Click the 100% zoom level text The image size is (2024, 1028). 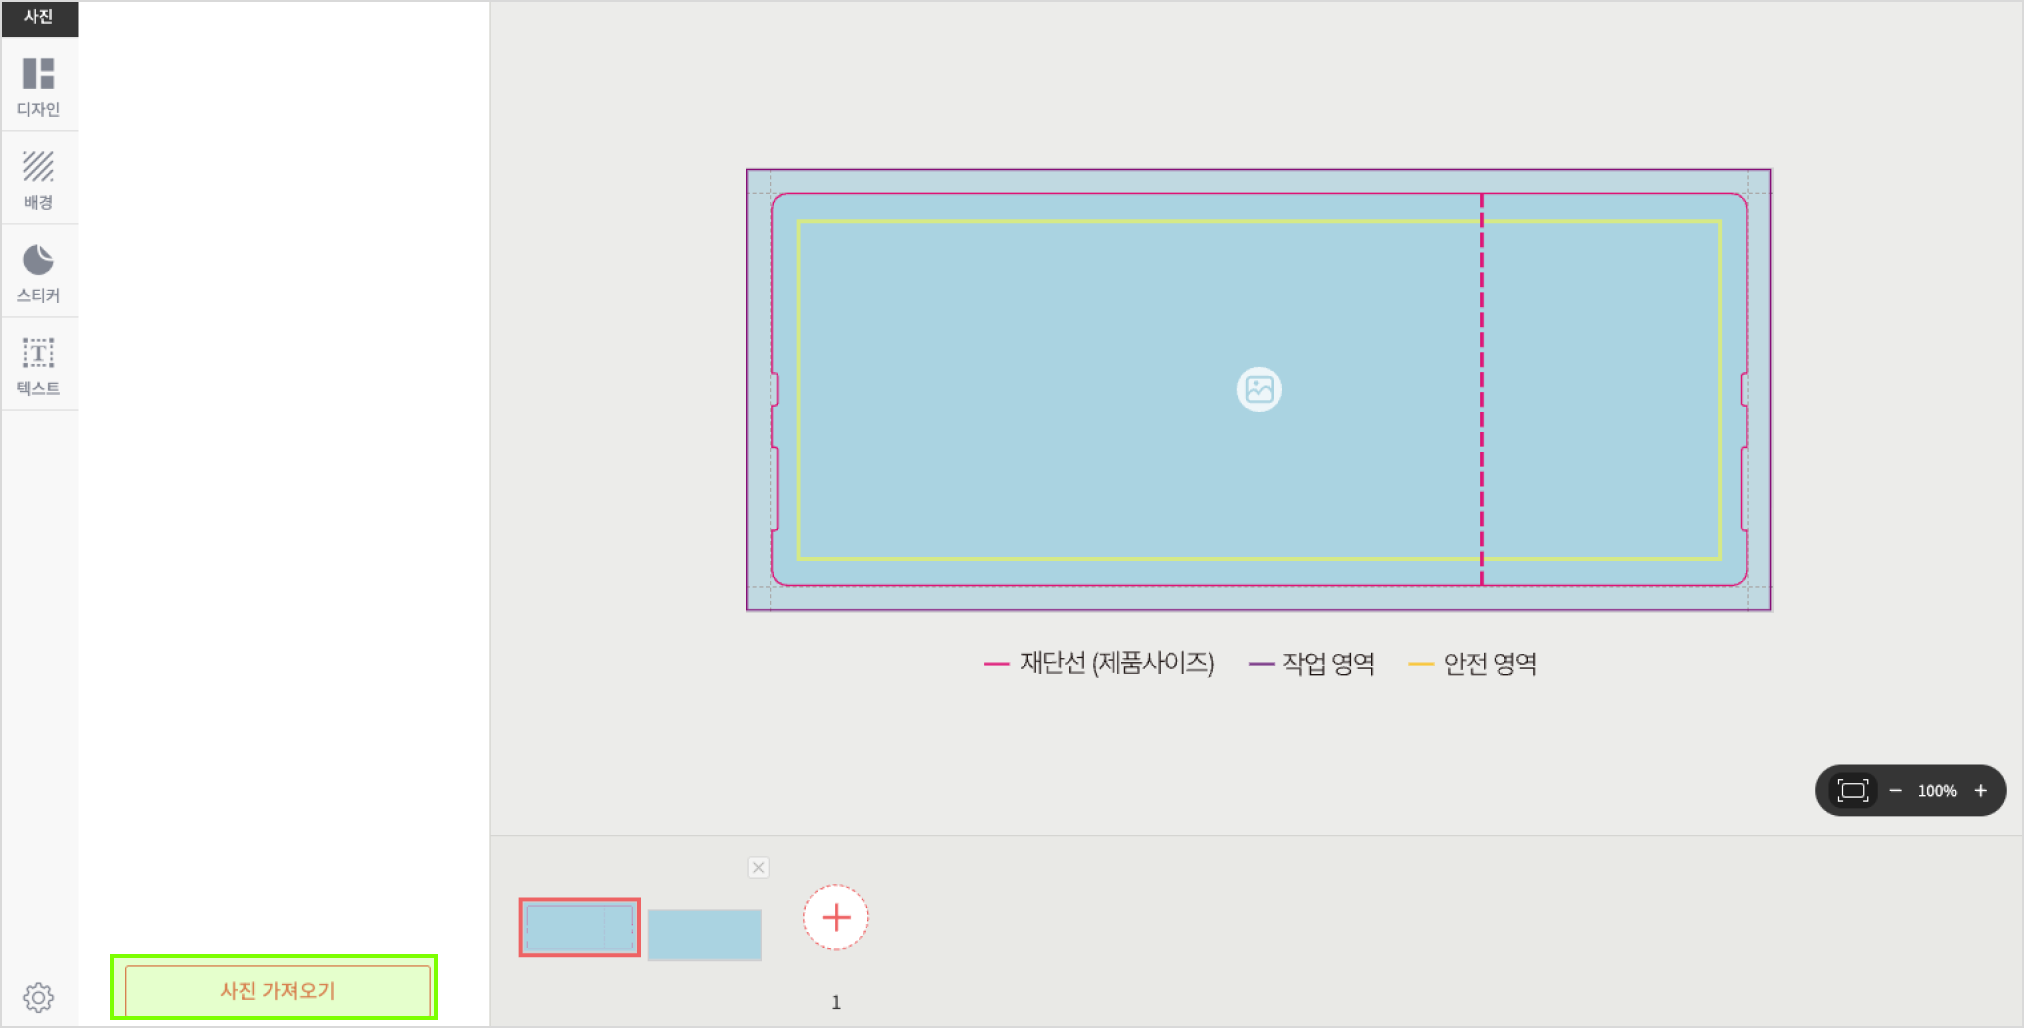[1937, 791]
